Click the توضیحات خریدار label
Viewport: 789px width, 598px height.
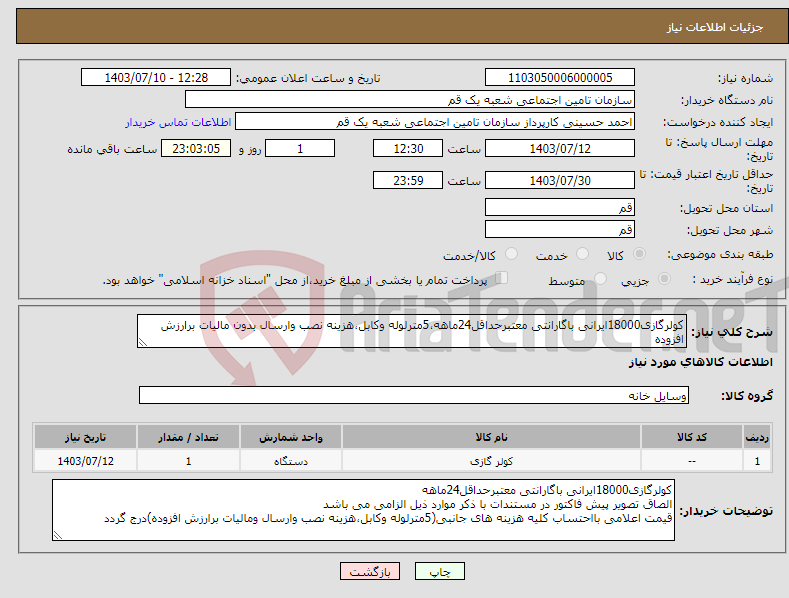[x=726, y=511]
